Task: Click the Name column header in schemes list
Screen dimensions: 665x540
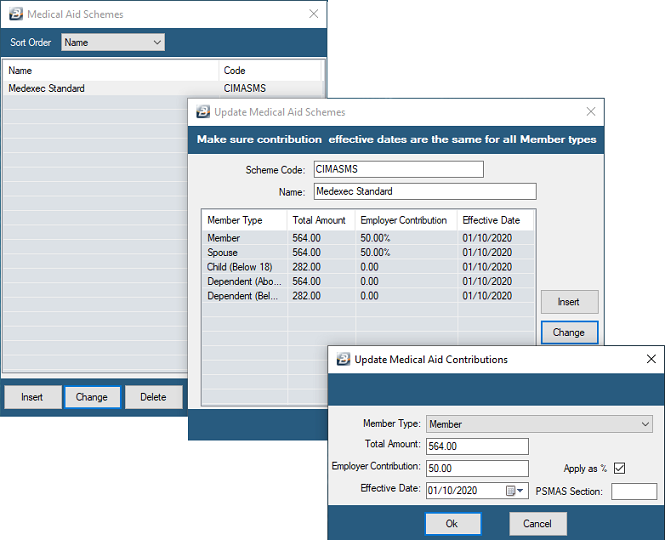Action: coord(111,70)
